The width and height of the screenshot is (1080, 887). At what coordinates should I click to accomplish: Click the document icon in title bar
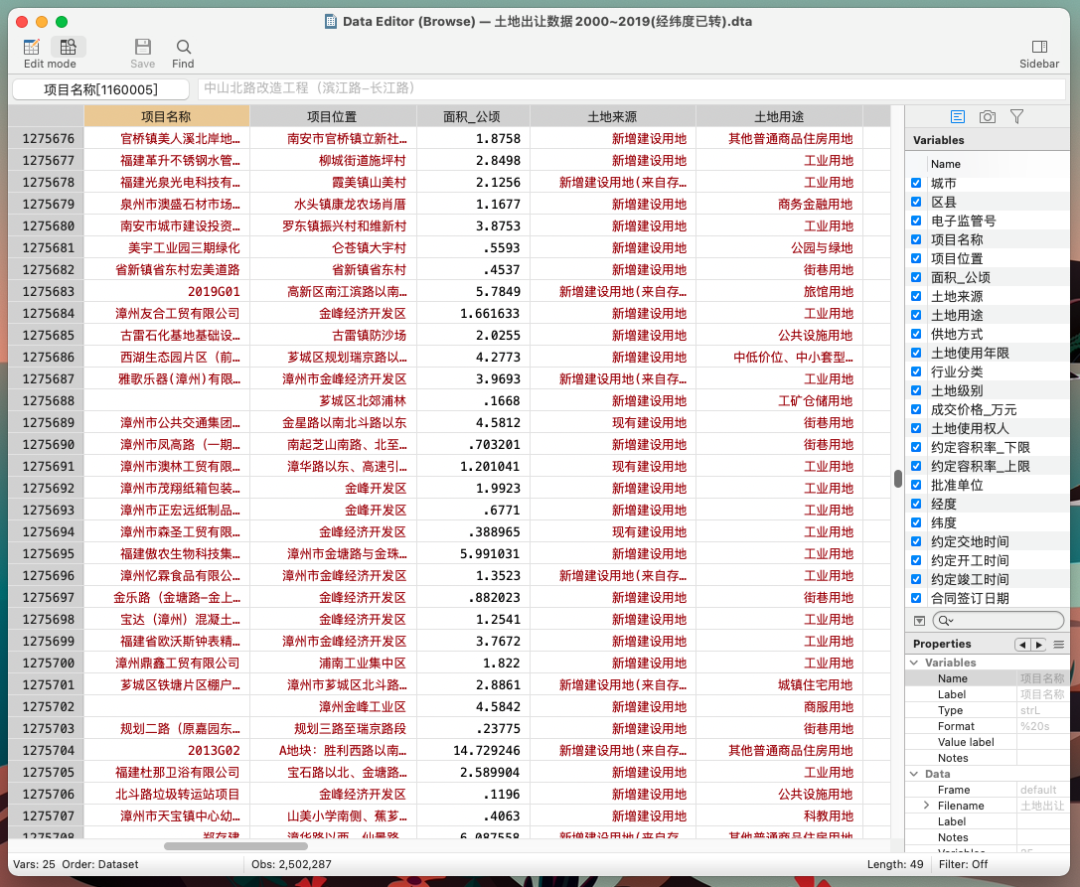click(x=331, y=21)
